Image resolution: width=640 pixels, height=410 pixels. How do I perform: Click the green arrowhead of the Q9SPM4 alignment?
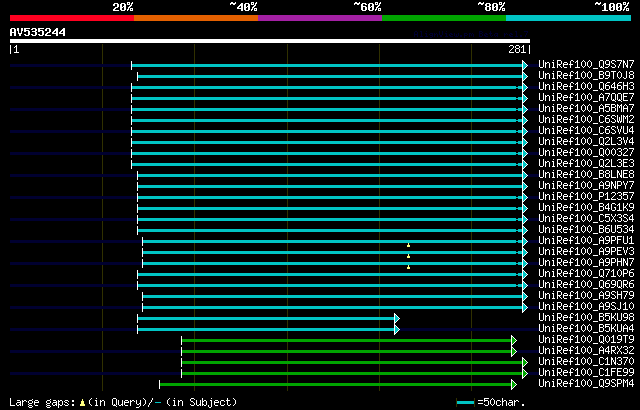point(514,385)
